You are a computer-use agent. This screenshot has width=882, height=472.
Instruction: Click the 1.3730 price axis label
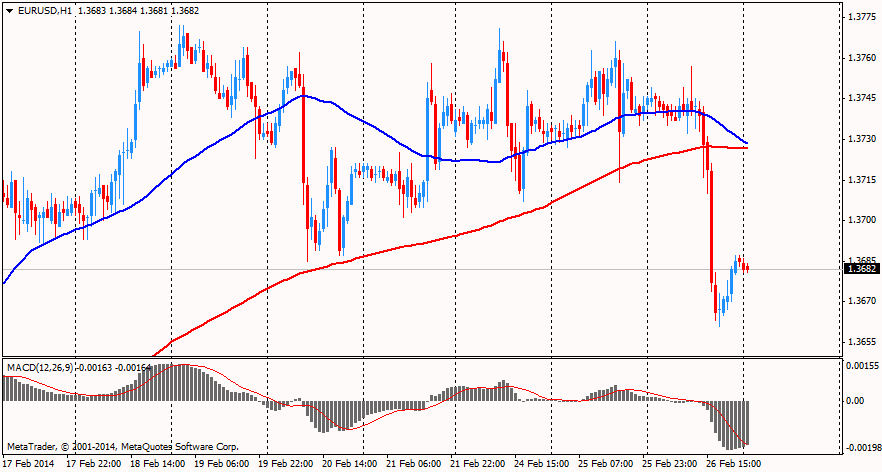click(863, 139)
